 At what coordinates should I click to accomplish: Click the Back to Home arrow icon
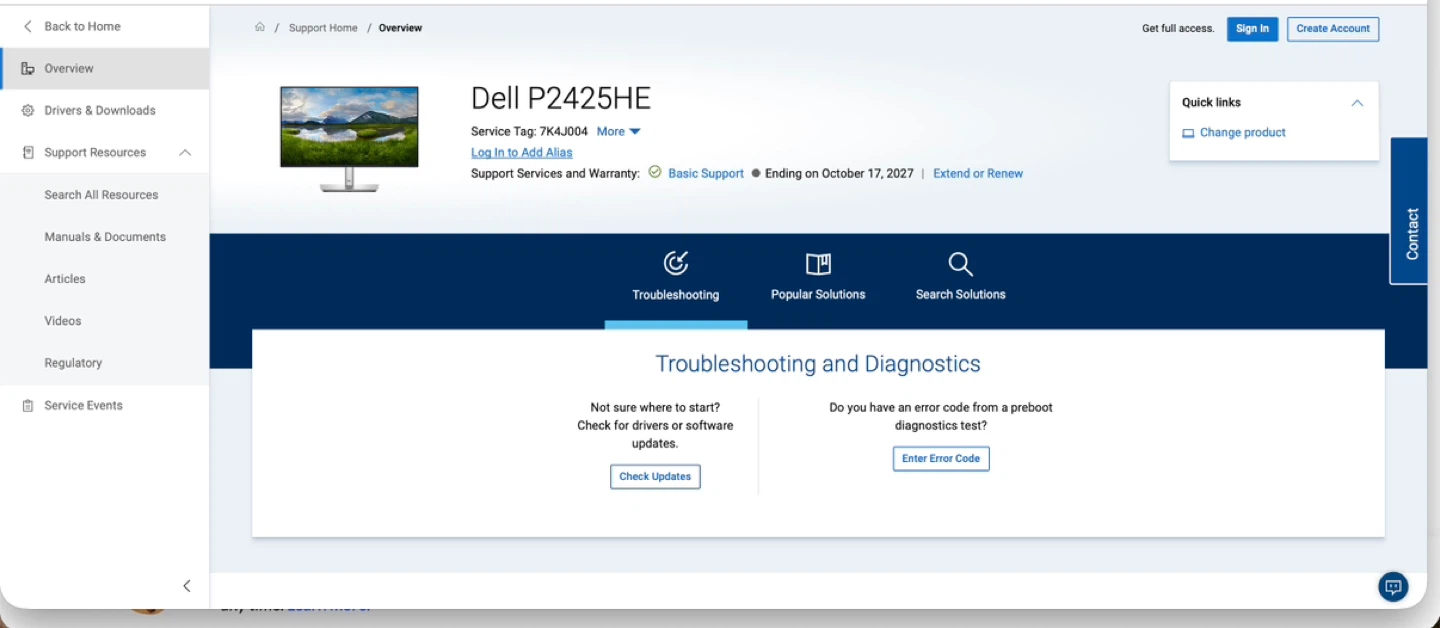[28, 26]
